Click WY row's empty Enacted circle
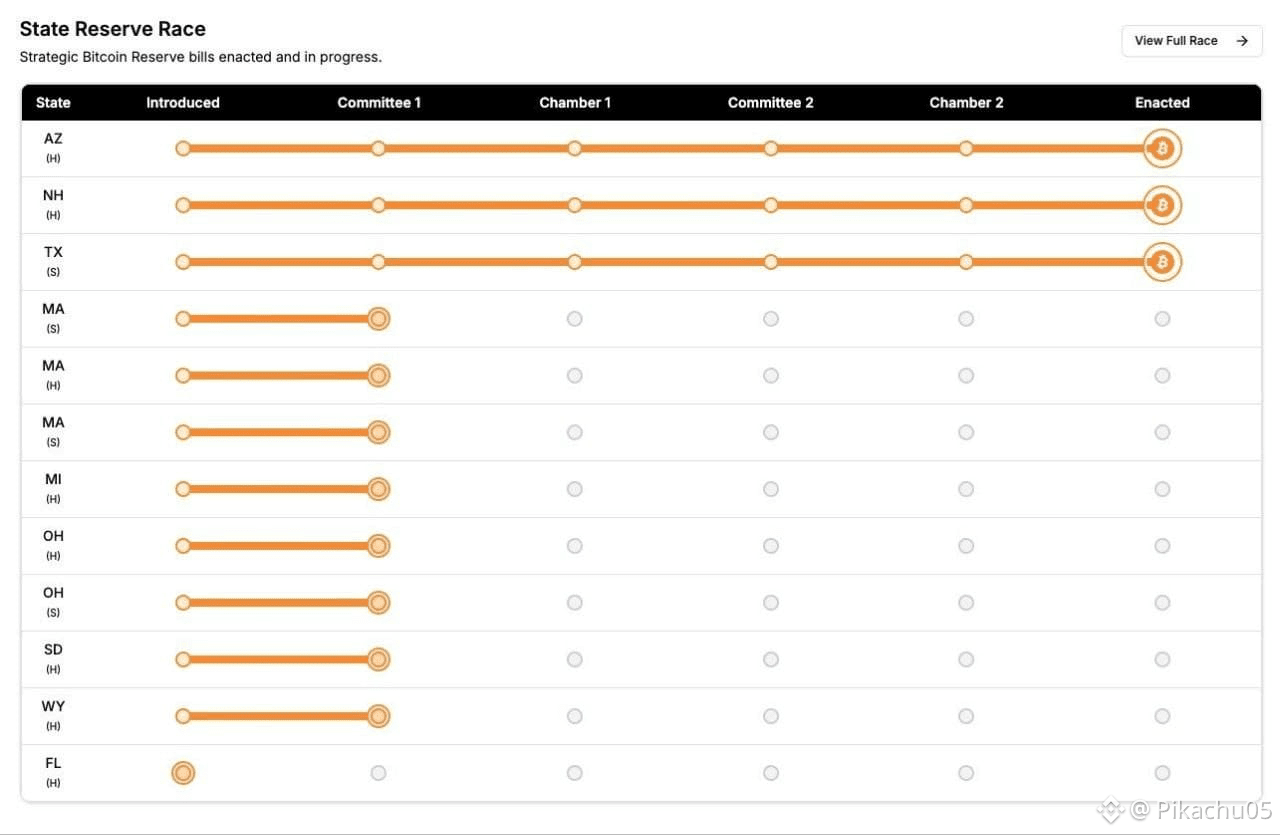 point(1162,716)
